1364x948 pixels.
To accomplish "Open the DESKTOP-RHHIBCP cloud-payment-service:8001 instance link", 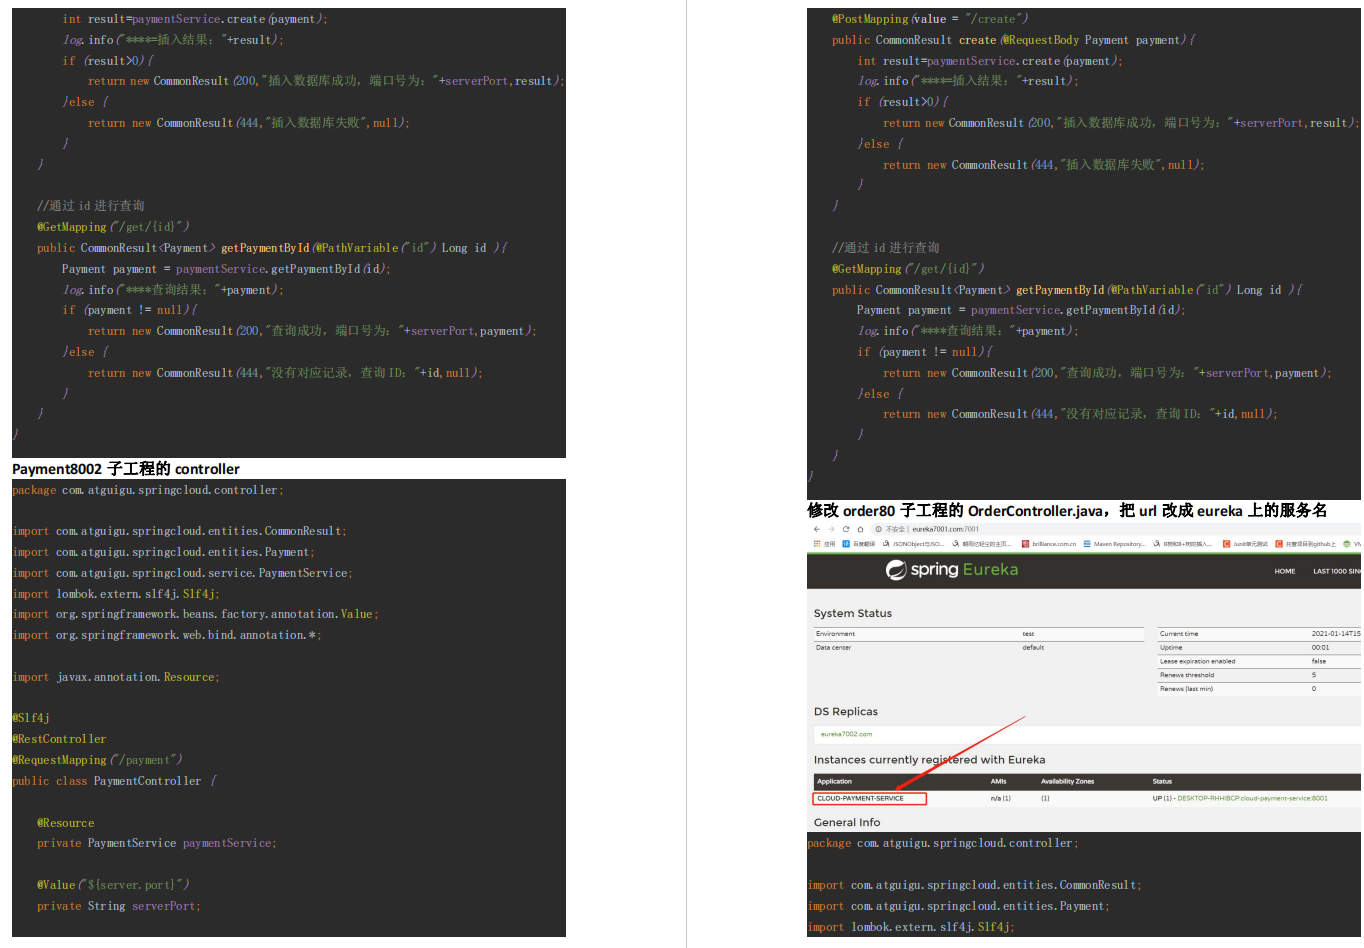I will tap(1253, 798).
